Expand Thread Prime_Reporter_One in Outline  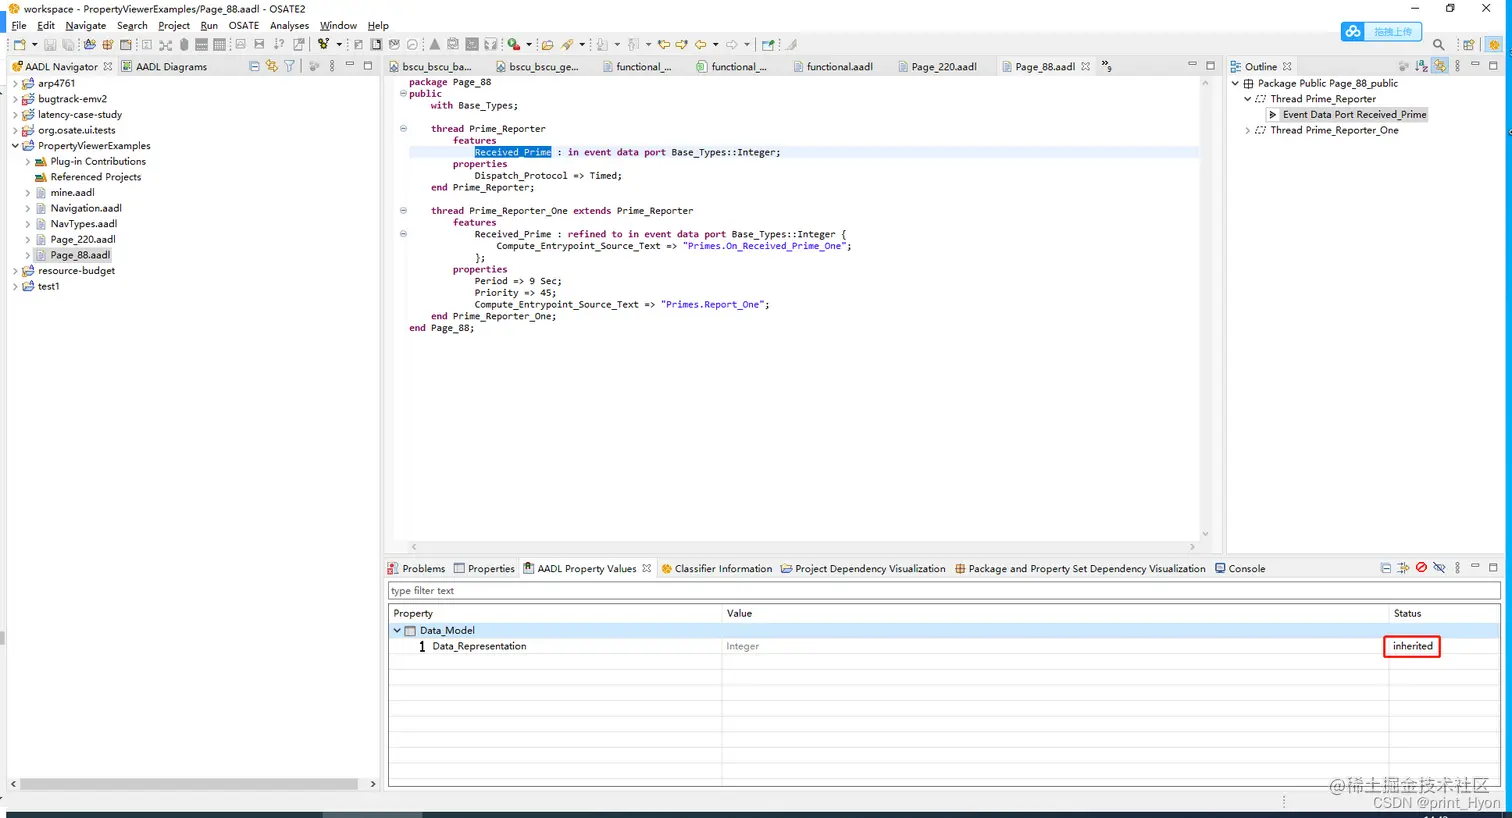tap(1247, 131)
